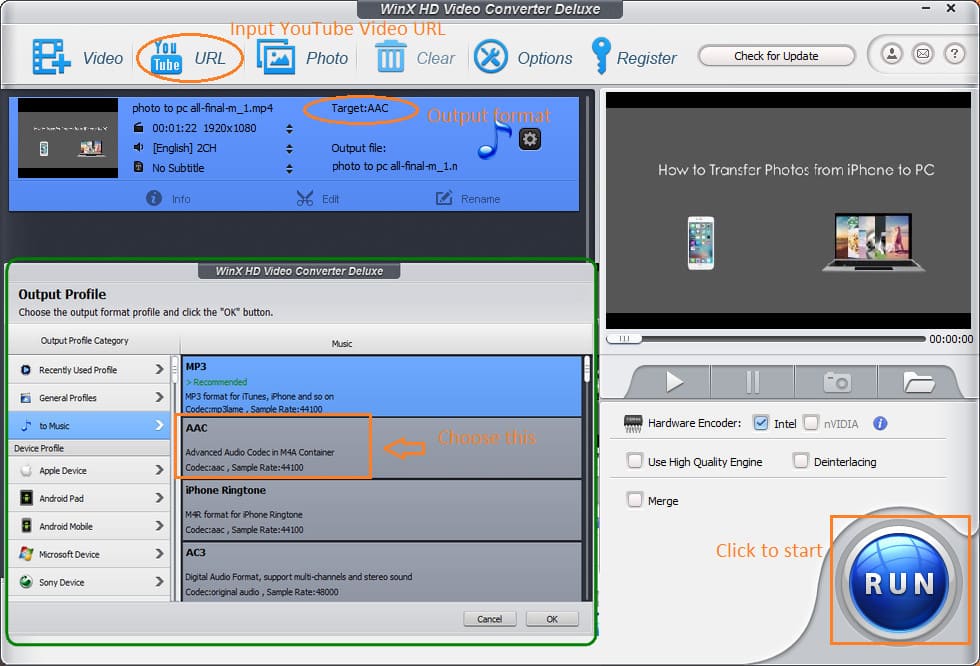980x666 pixels.
Task: Choose the AC3 output profile
Action: click(381, 572)
